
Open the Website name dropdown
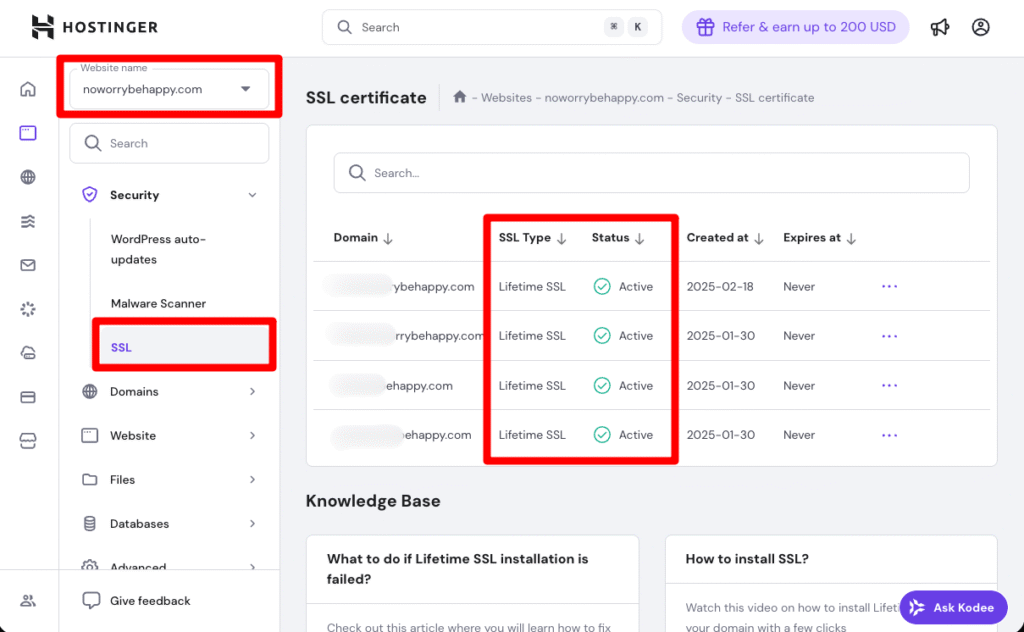tap(169, 89)
